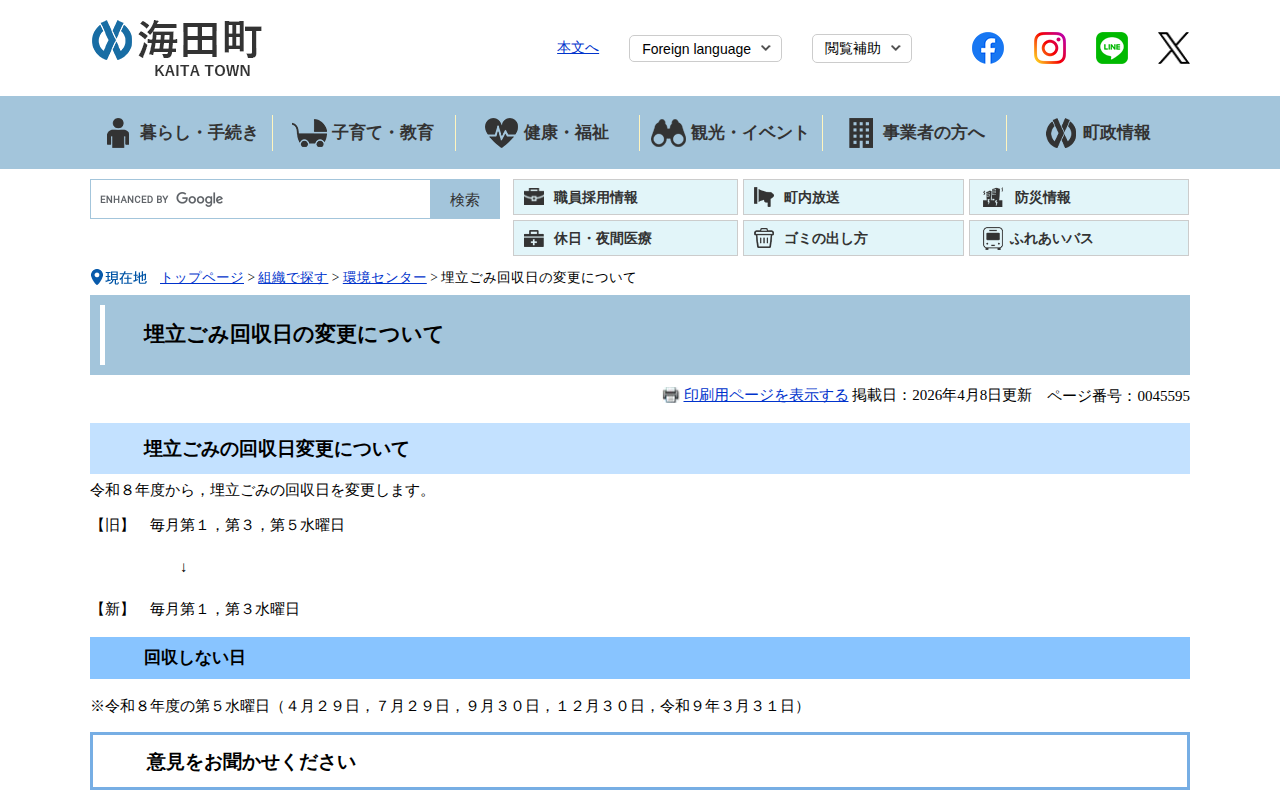Follow the 環境センター breadcrumb link
The image size is (1280, 800).
pos(385,277)
